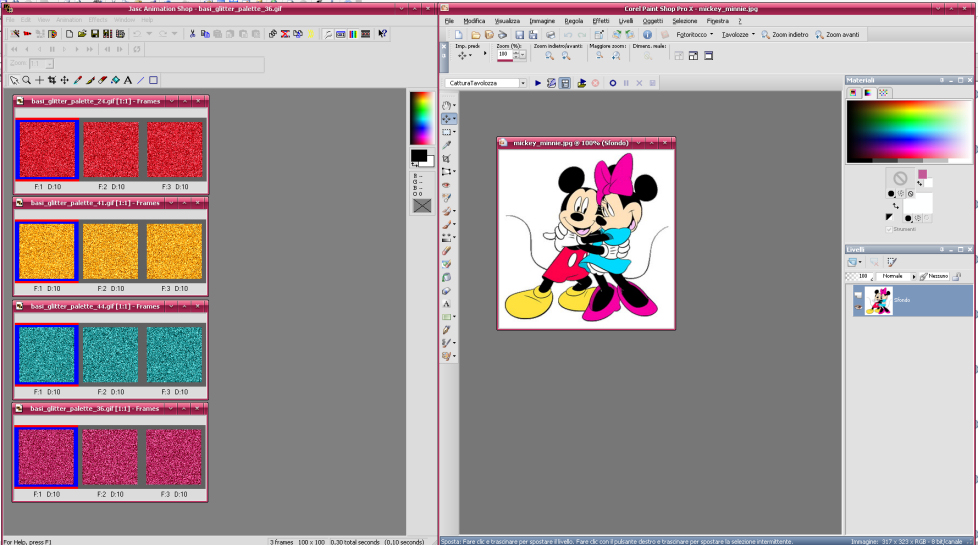Open Livelli menu in Paint Shop Pro
Image resolution: width=978 pixels, height=545 pixels.
click(626, 21)
